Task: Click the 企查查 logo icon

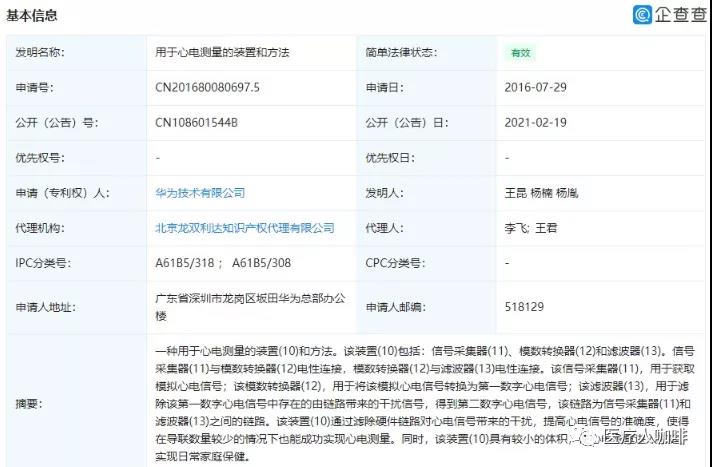Action: 642,15
